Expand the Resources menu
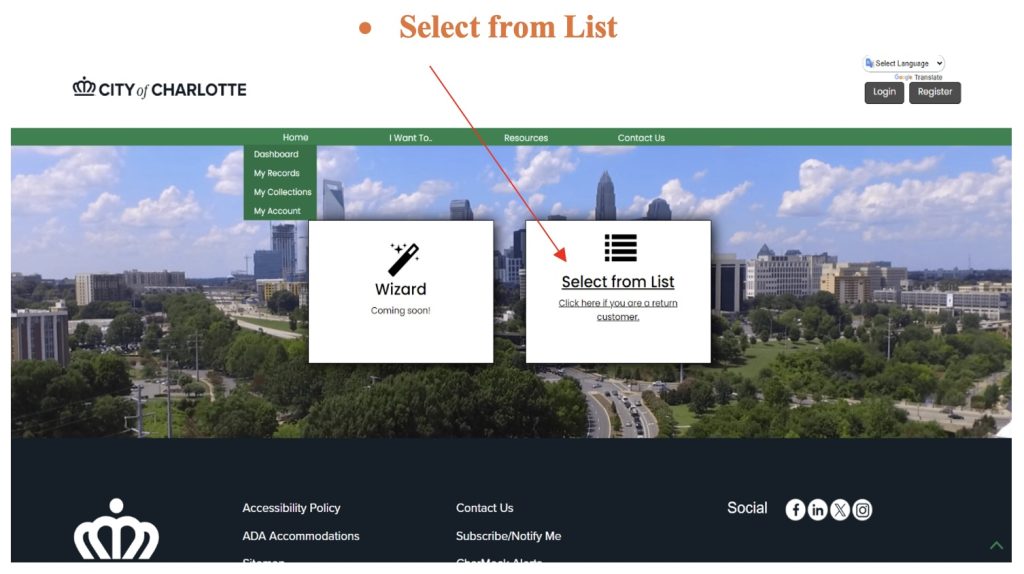Viewport: 1024px width, 574px height. [x=526, y=138]
